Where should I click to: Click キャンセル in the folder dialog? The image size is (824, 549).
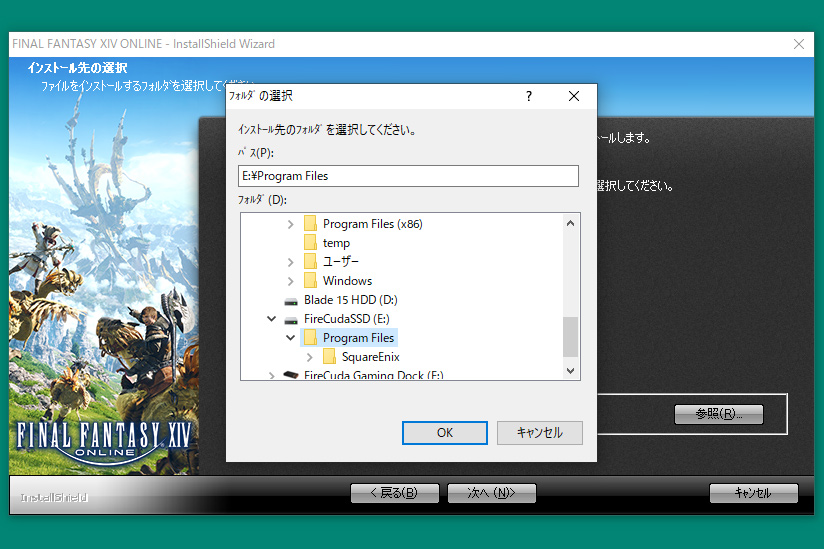coord(540,432)
